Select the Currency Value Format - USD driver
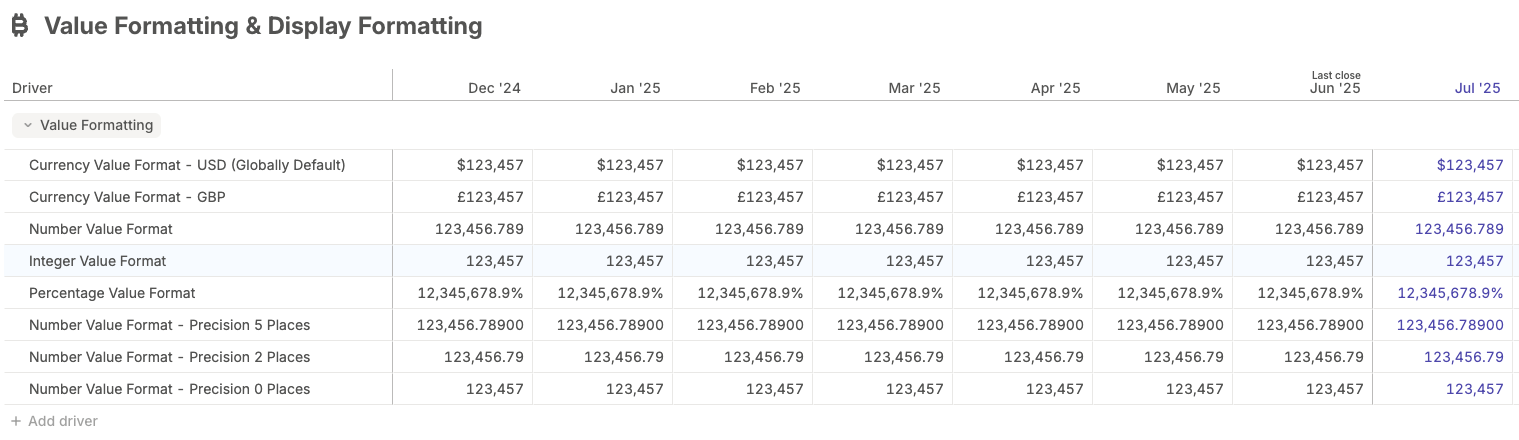The image size is (1519, 440). 187,165
